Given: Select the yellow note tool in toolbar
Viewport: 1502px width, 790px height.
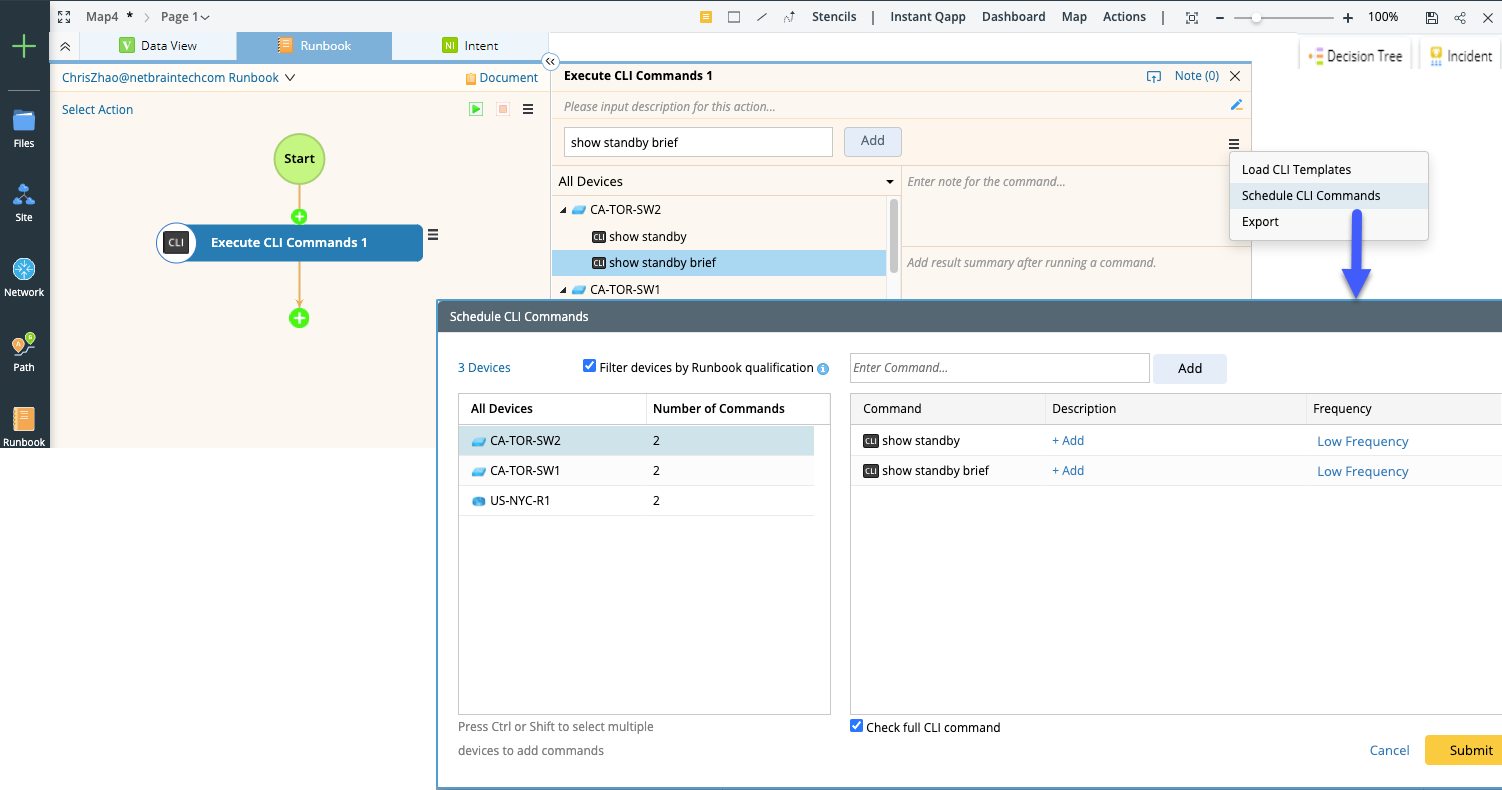Looking at the screenshot, I should (706, 17).
